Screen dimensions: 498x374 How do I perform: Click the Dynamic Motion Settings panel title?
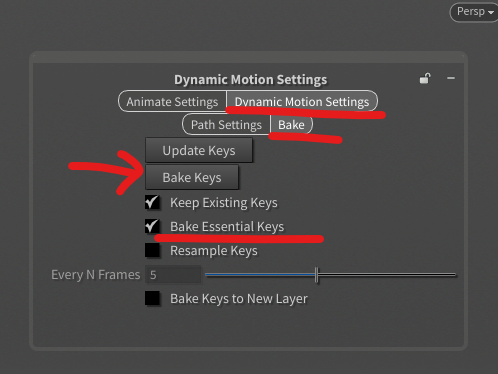click(251, 80)
